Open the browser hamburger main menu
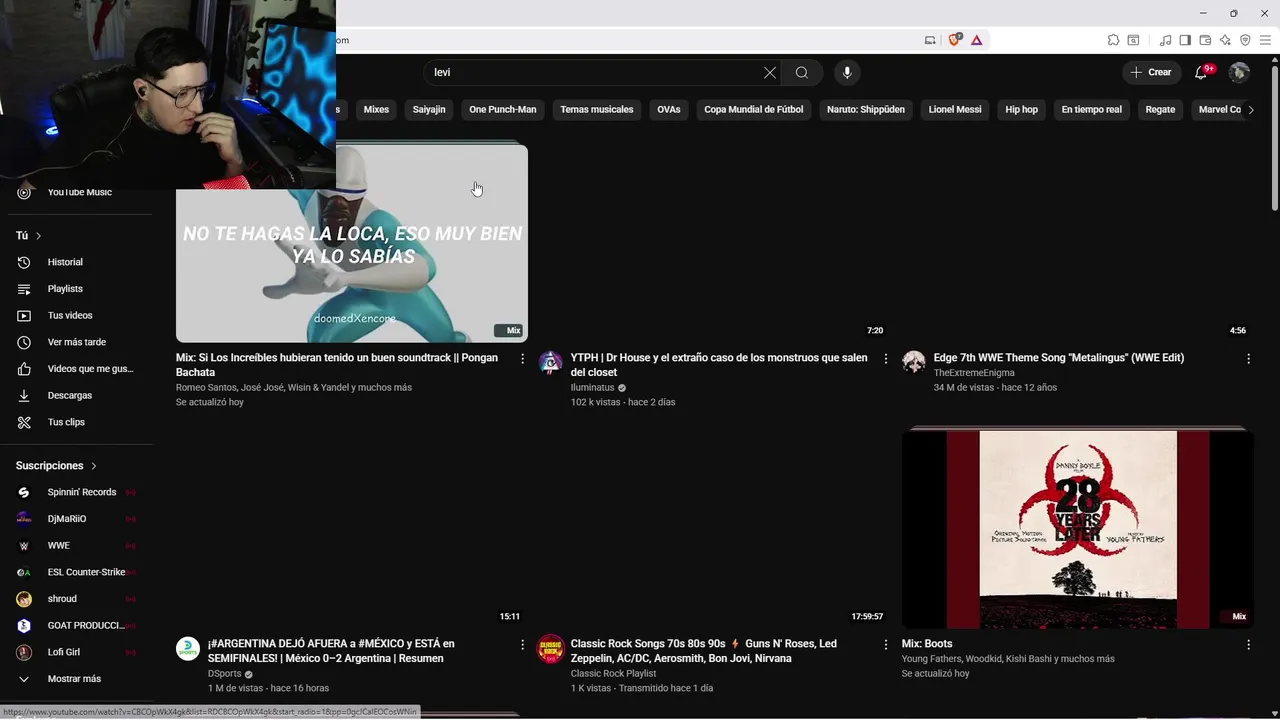 (1265, 40)
